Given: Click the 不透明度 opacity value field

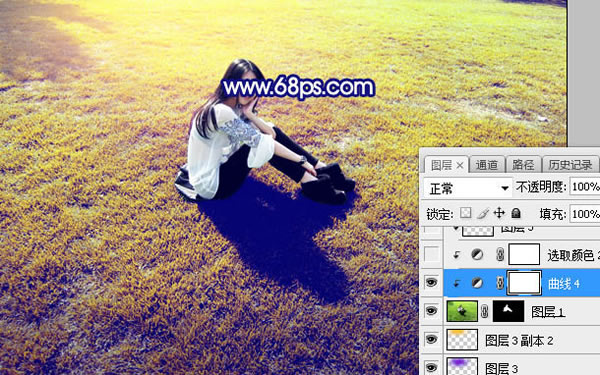Looking at the screenshot, I should click(x=585, y=187).
